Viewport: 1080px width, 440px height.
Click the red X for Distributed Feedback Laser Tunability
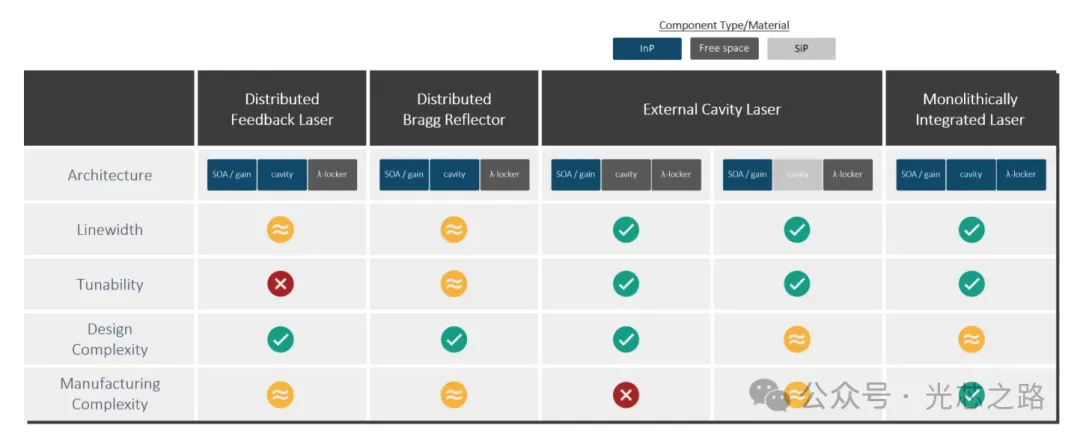(280, 284)
